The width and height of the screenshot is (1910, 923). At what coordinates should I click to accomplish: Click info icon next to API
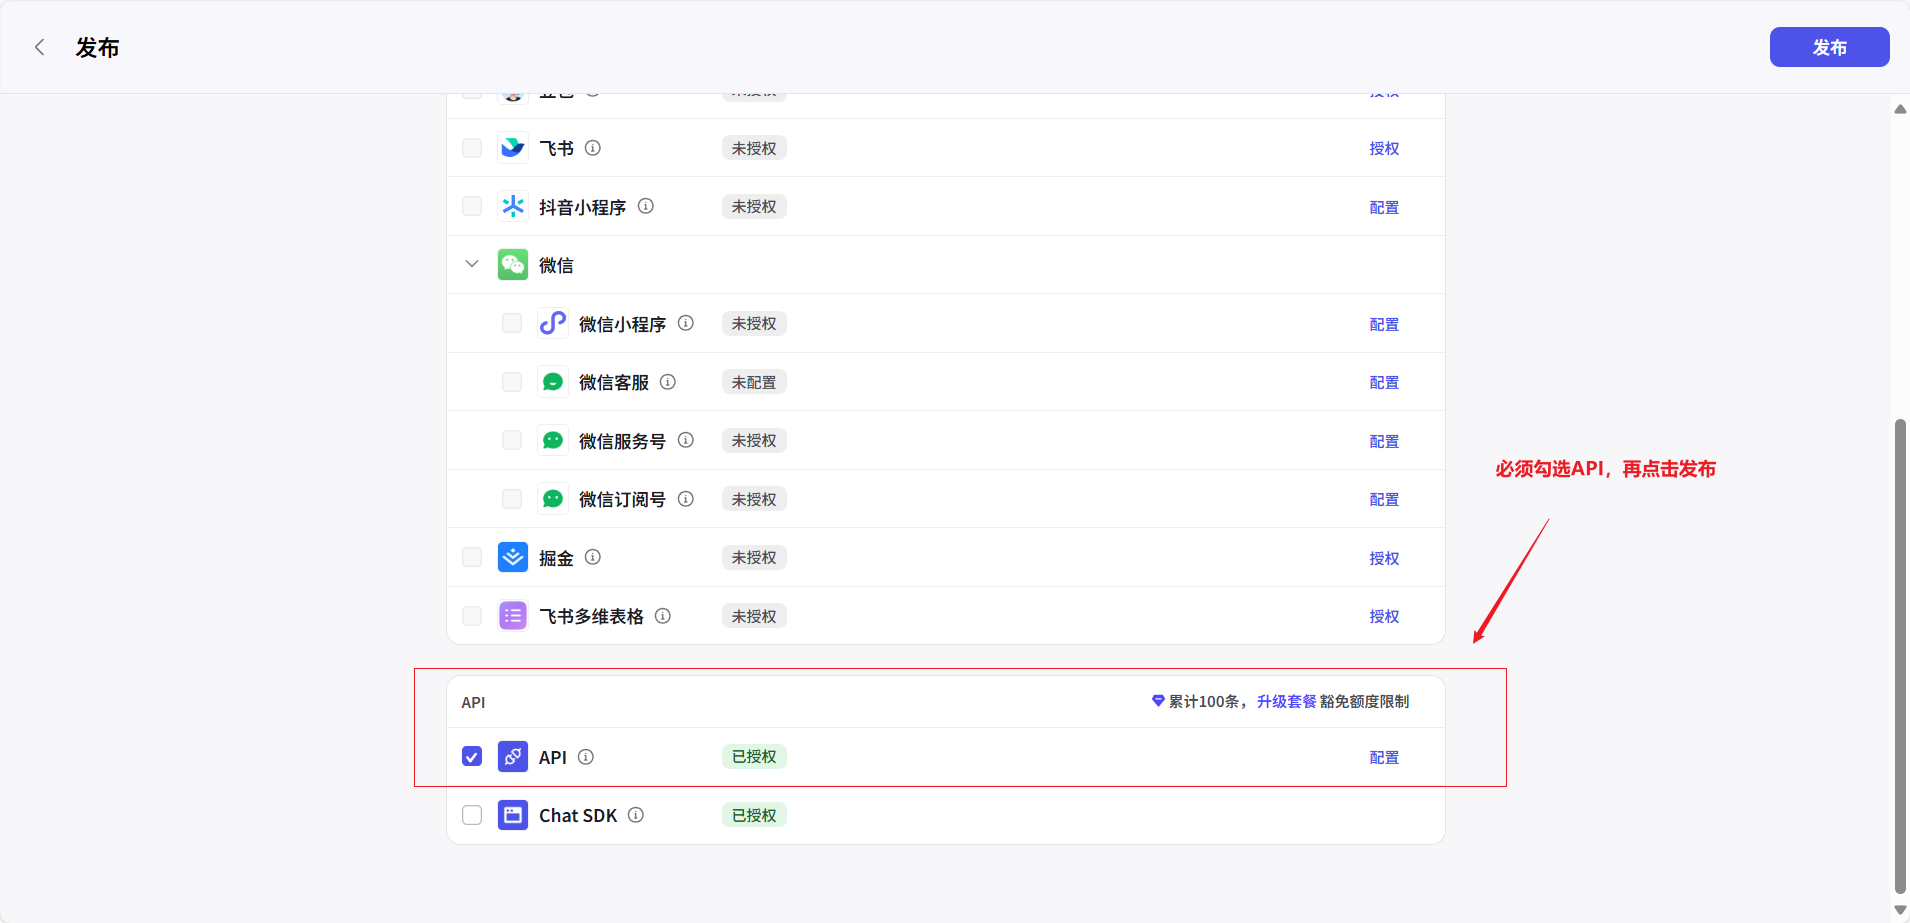586,757
